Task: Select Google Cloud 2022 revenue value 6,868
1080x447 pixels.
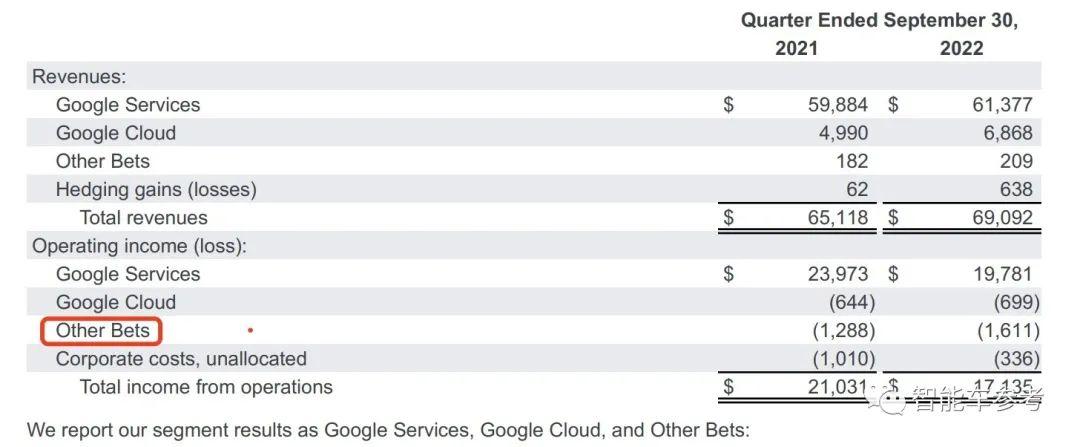Action: [1008, 133]
